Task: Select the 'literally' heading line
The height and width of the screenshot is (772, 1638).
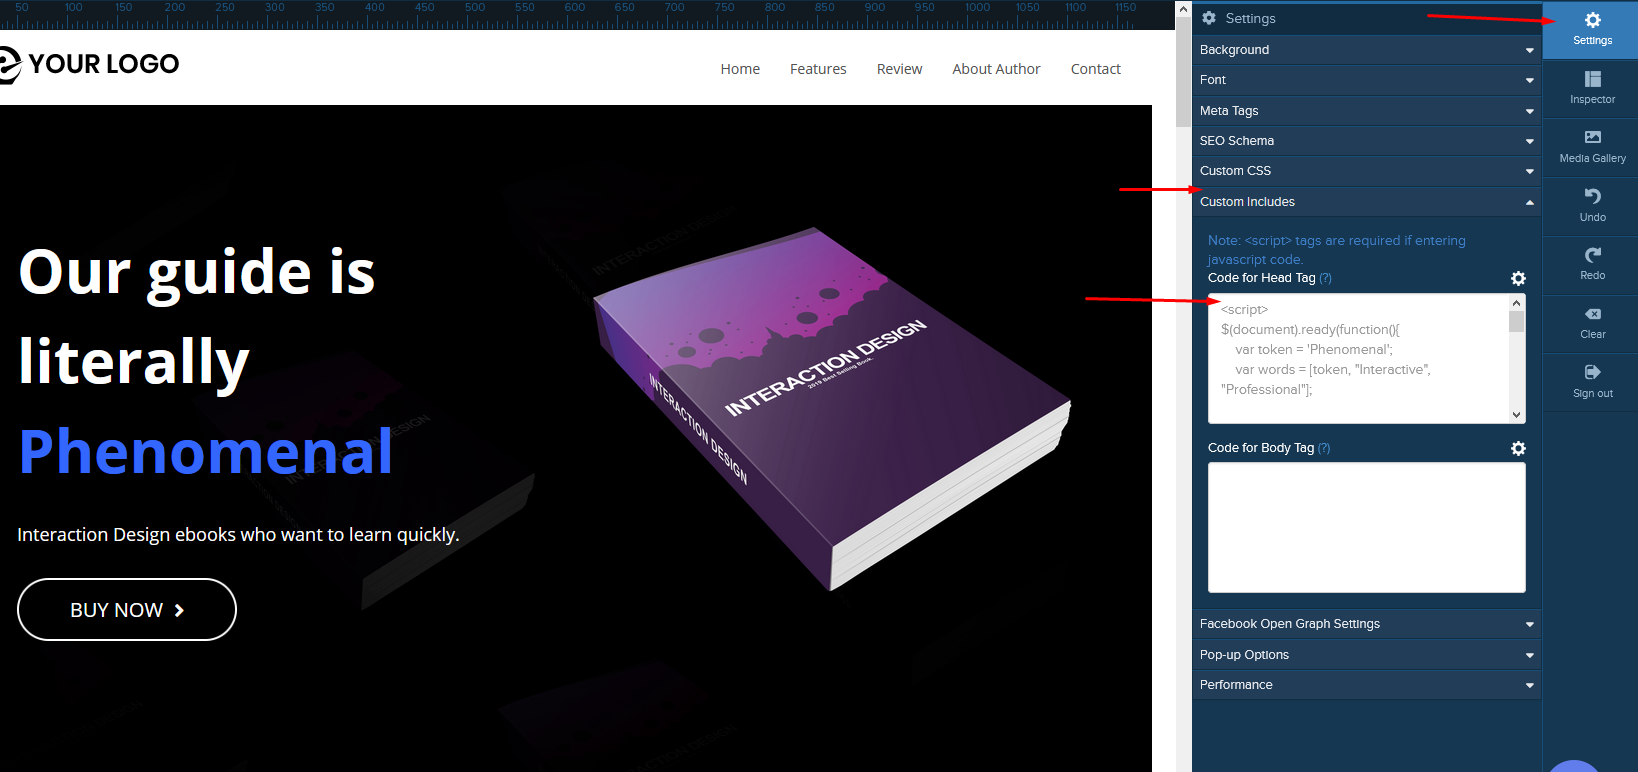Action: click(134, 362)
